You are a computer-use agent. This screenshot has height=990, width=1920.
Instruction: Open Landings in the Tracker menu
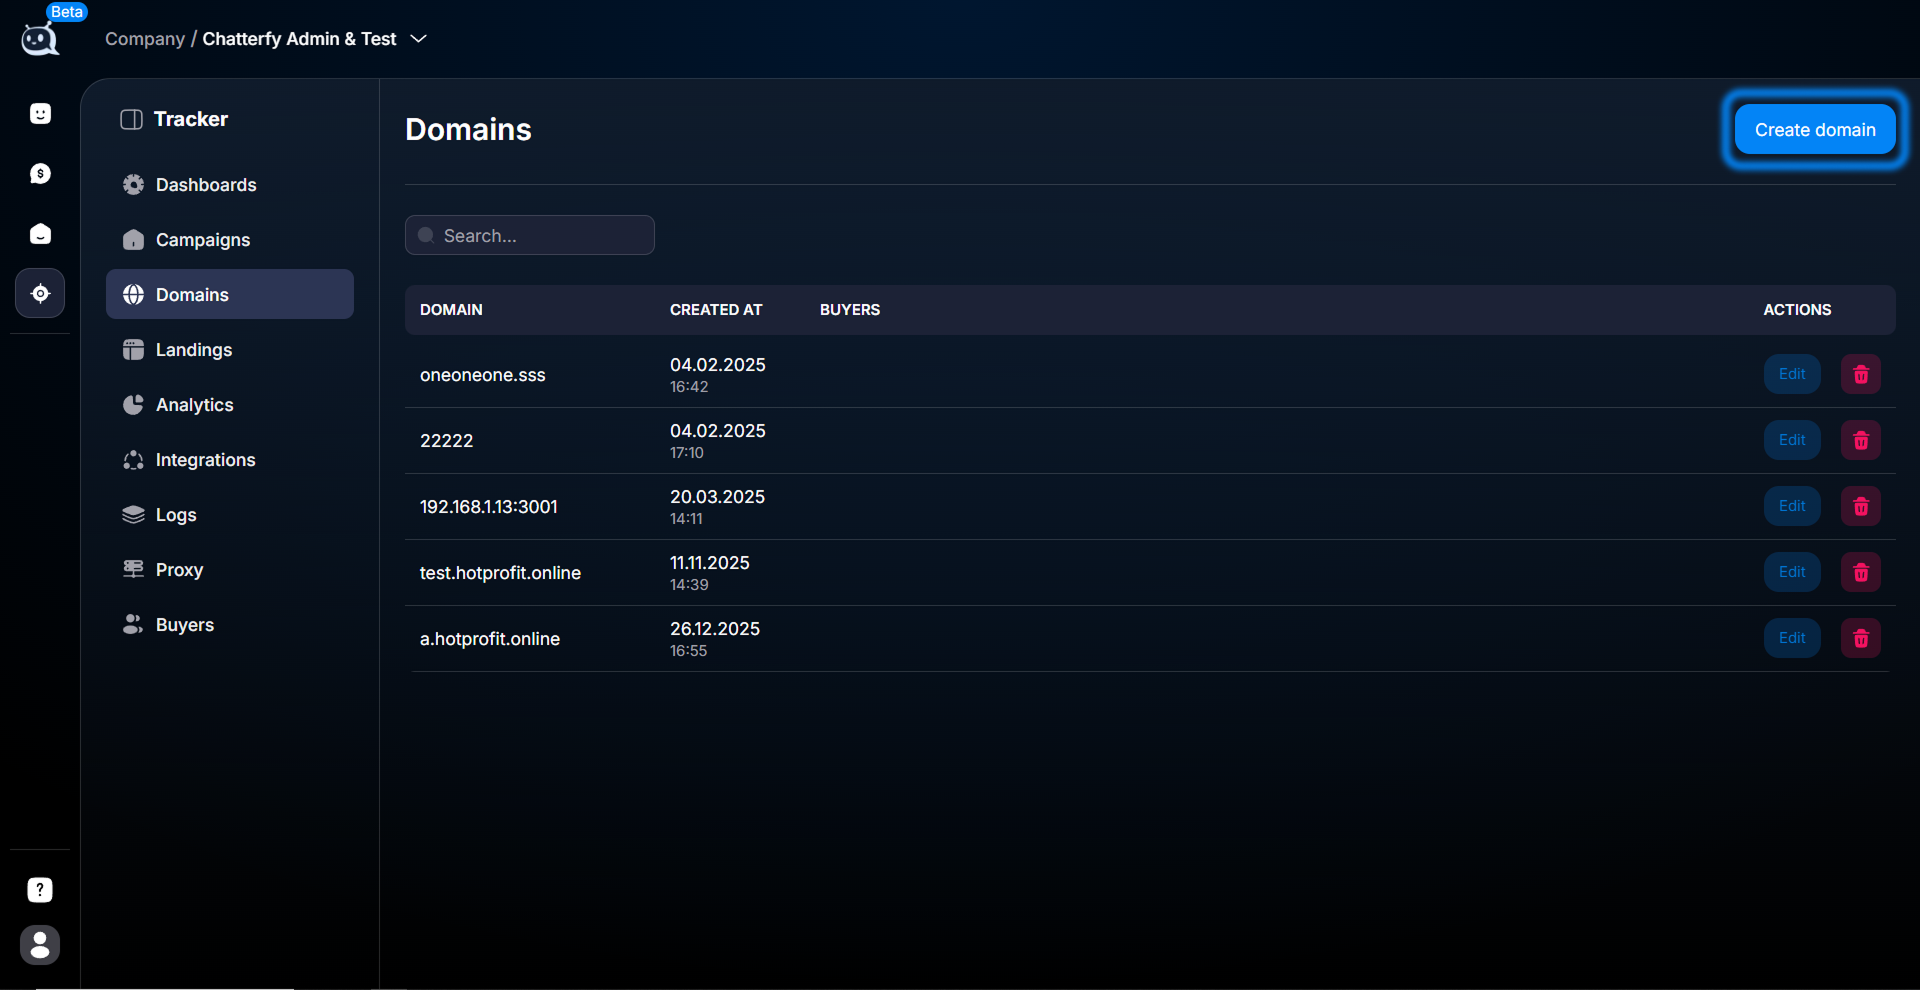point(230,350)
